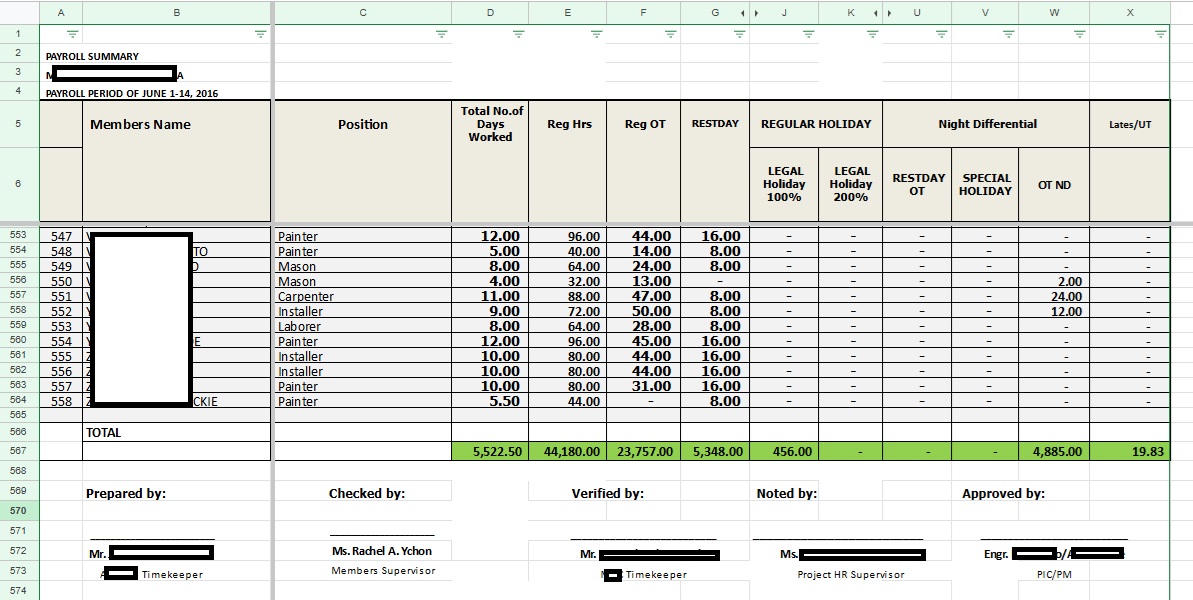The image size is (1193, 600).
Task: Click the Ms. Rachel A. Ychon cell
Action: point(381,551)
